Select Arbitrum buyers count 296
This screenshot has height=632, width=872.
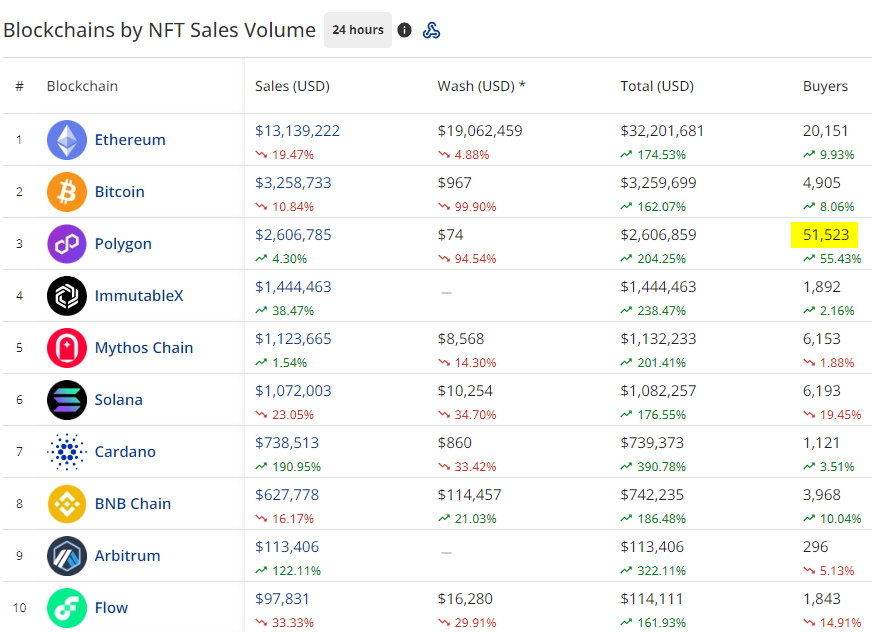click(x=815, y=547)
